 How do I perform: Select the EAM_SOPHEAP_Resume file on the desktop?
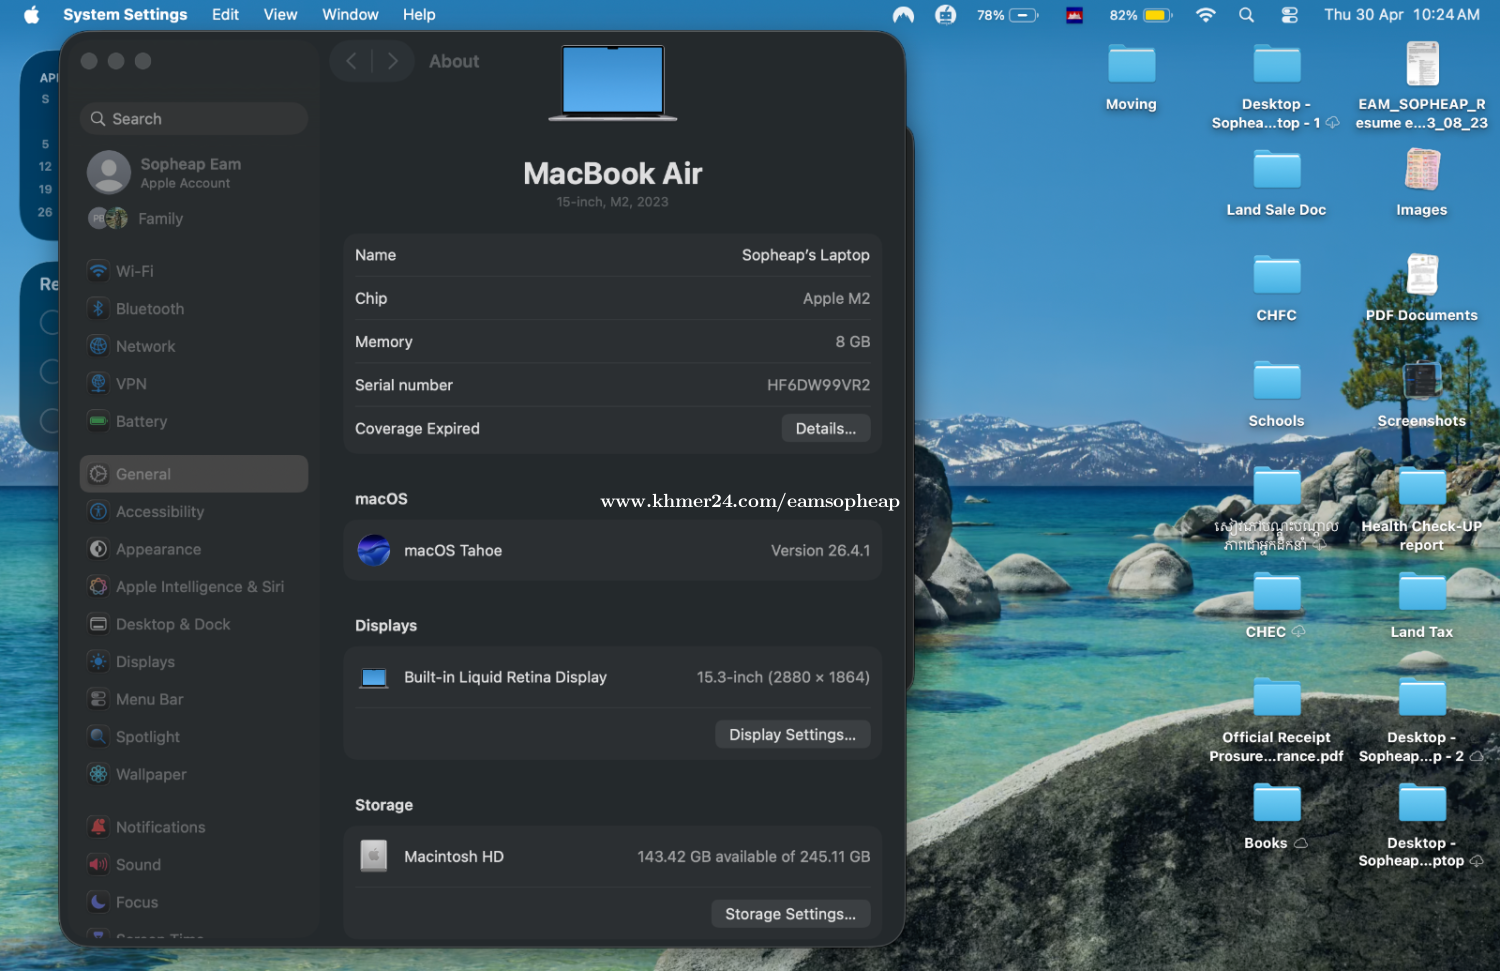coord(1422,87)
